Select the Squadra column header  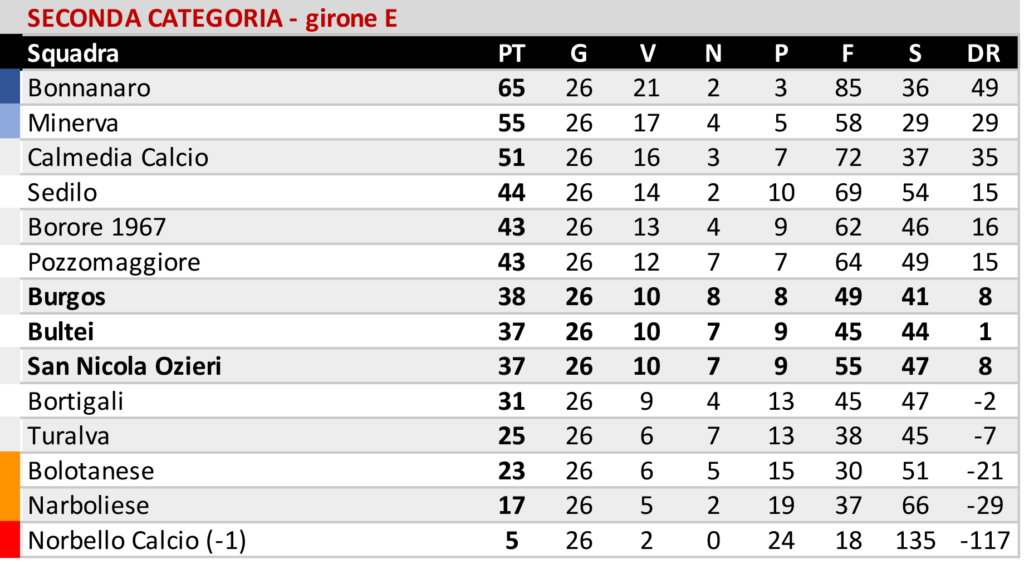pos(73,54)
